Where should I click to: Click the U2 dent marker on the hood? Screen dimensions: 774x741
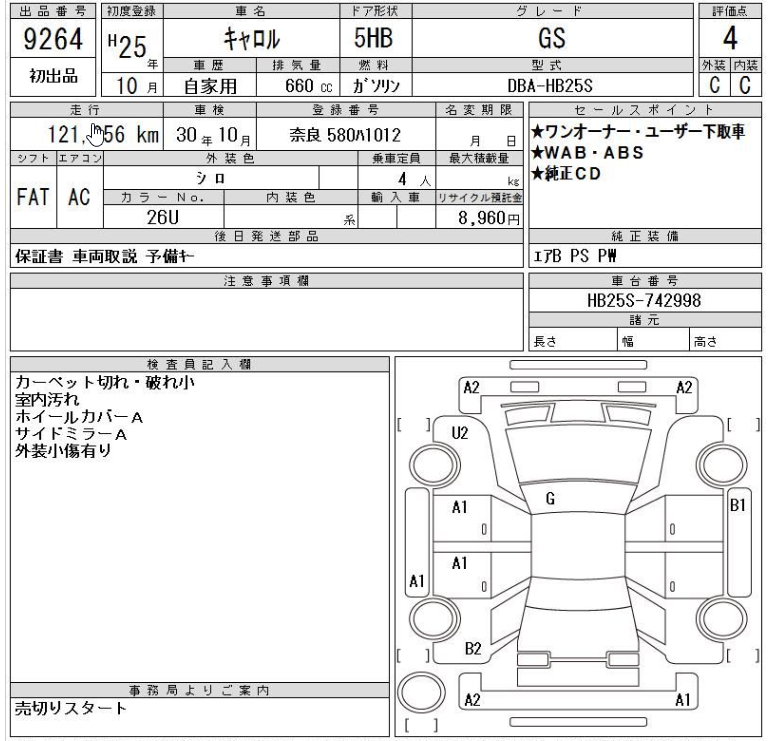461,433
